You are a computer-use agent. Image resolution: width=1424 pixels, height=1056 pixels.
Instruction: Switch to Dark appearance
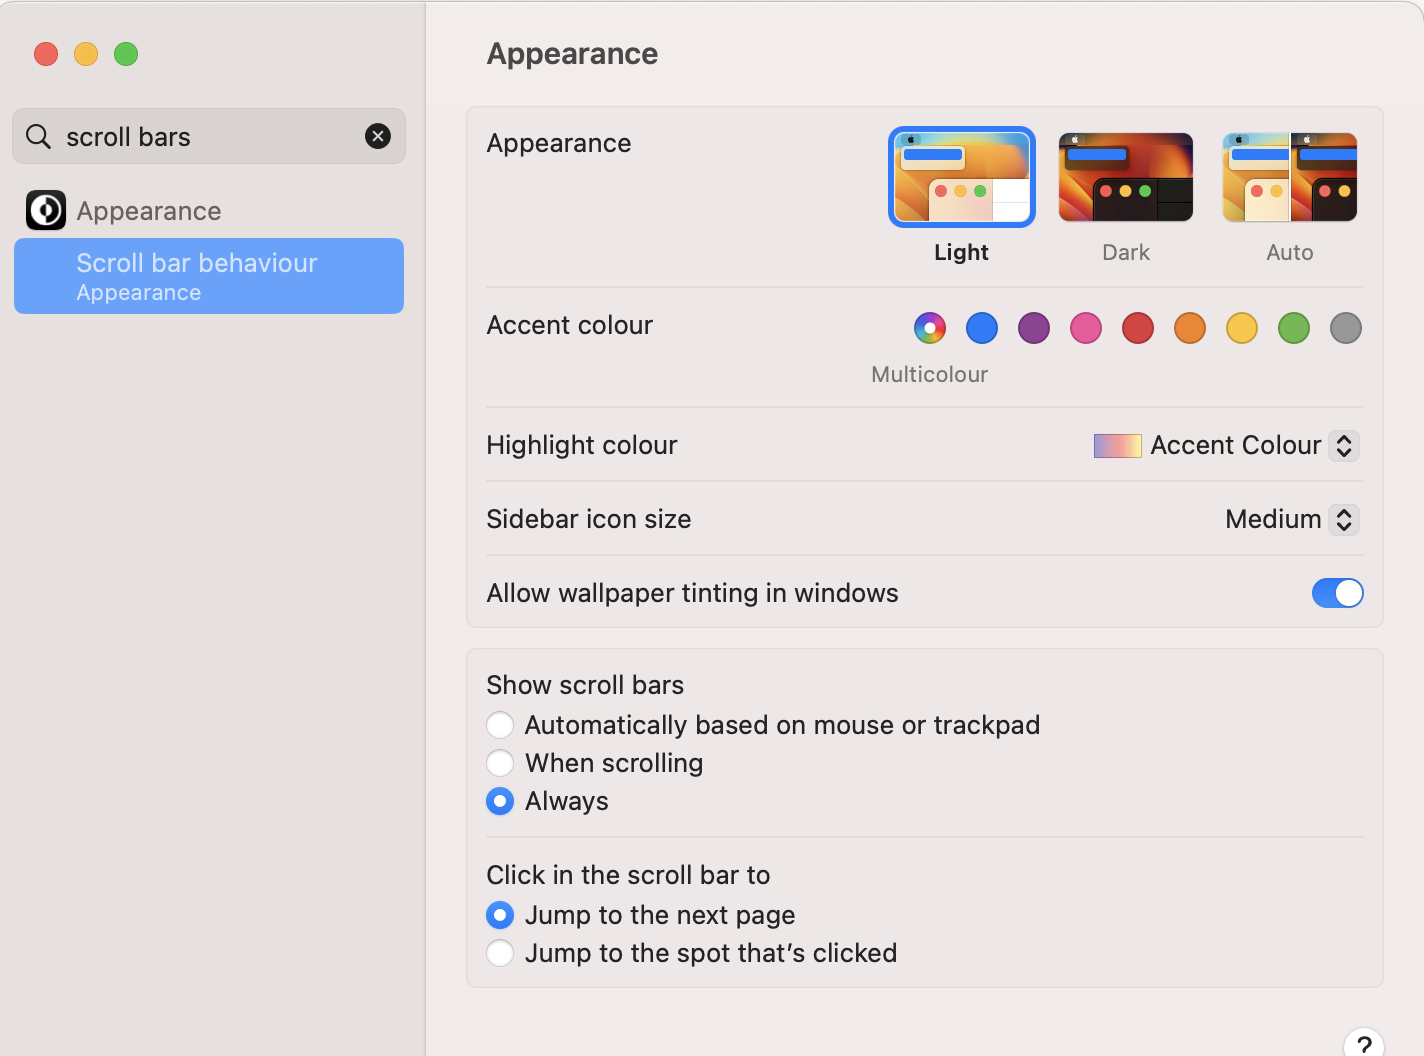pos(1125,177)
